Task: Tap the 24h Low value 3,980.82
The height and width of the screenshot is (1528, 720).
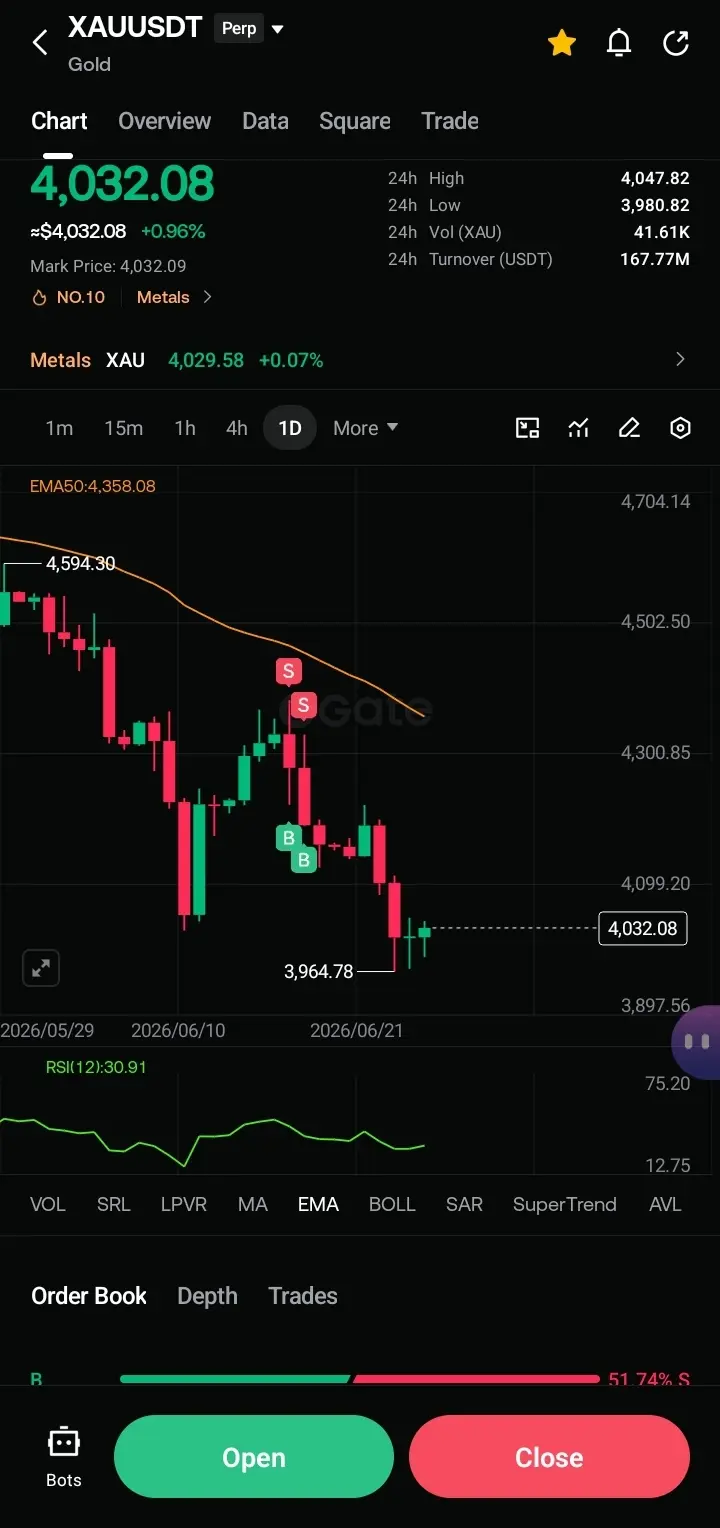Action: [x=655, y=205]
